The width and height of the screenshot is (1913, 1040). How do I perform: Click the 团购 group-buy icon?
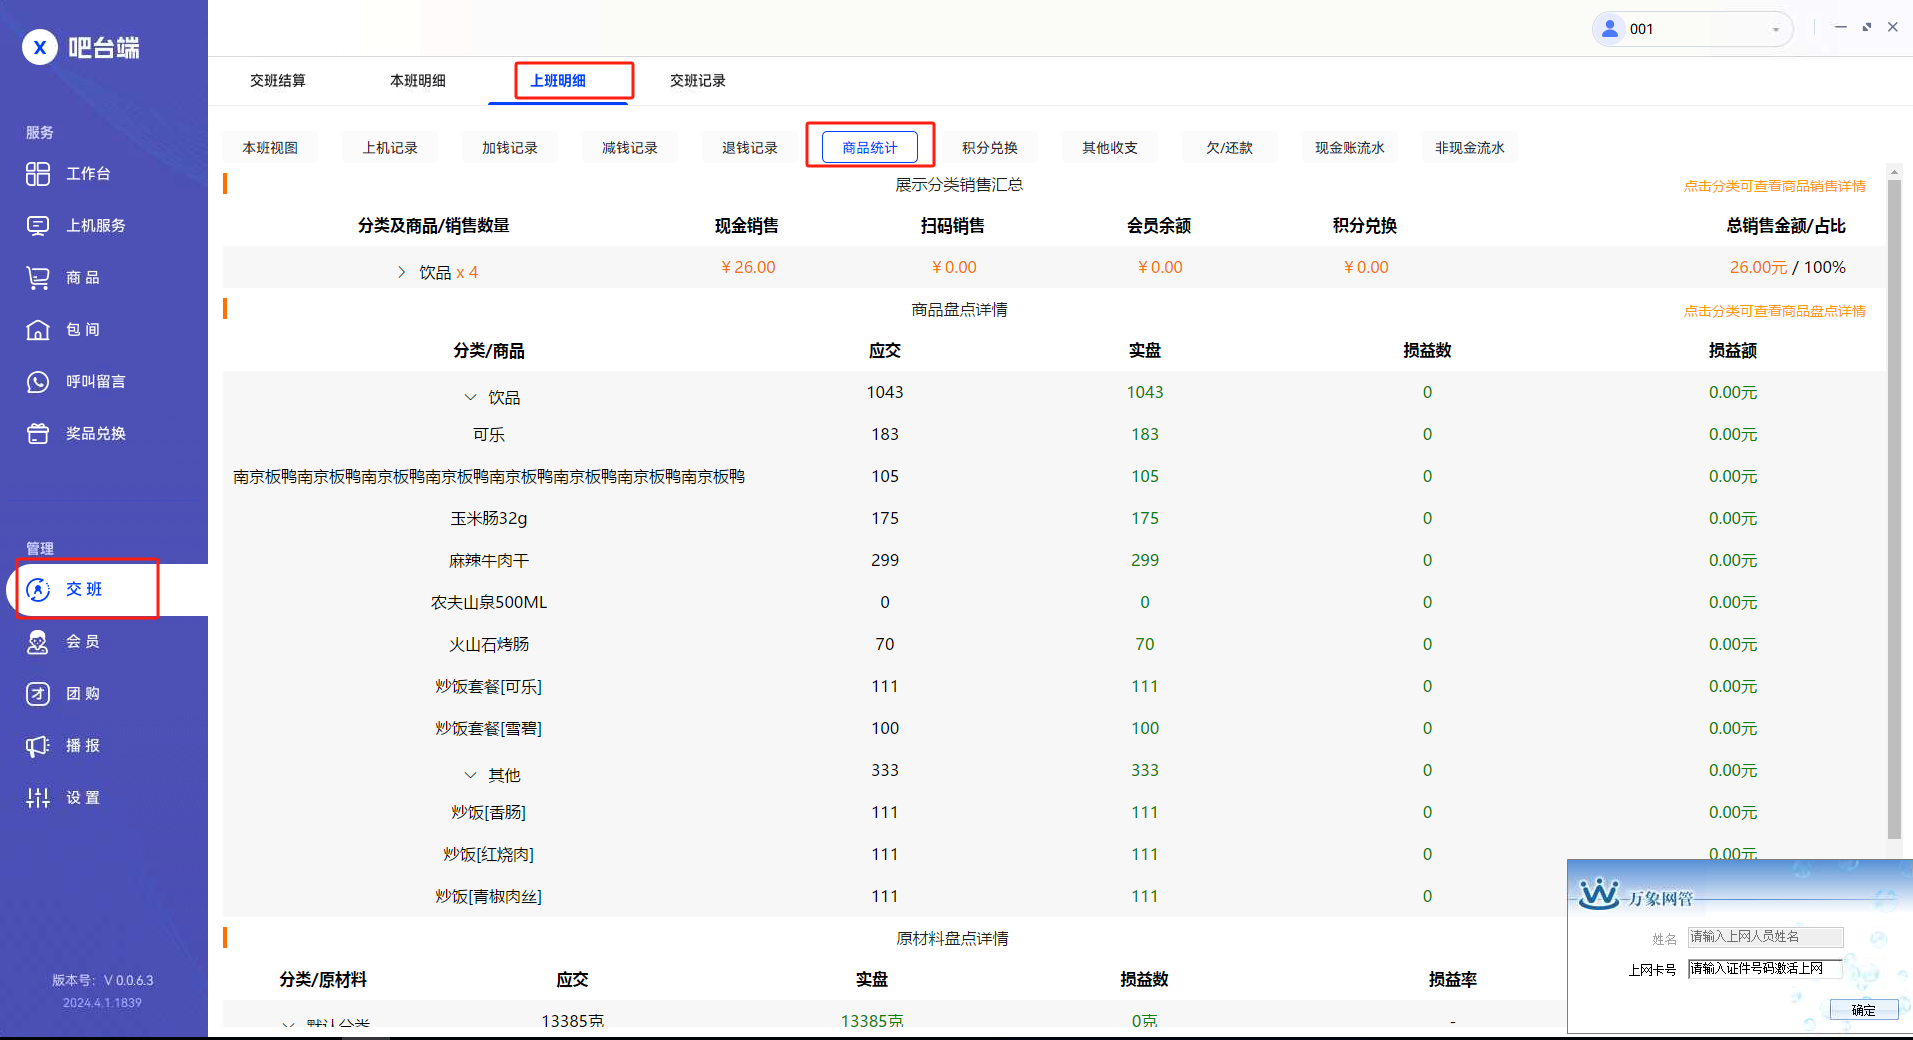(38, 694)
